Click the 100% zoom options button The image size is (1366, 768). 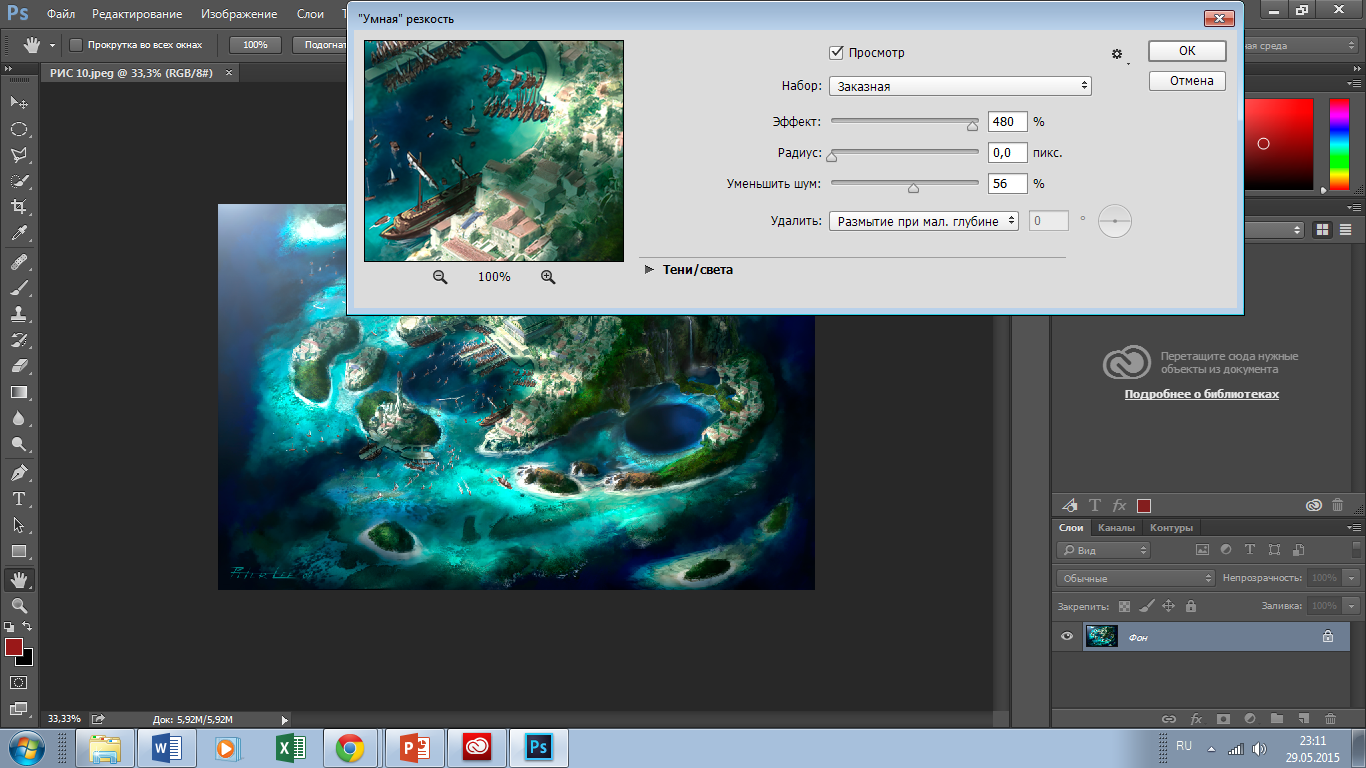[x=255, y=45]
